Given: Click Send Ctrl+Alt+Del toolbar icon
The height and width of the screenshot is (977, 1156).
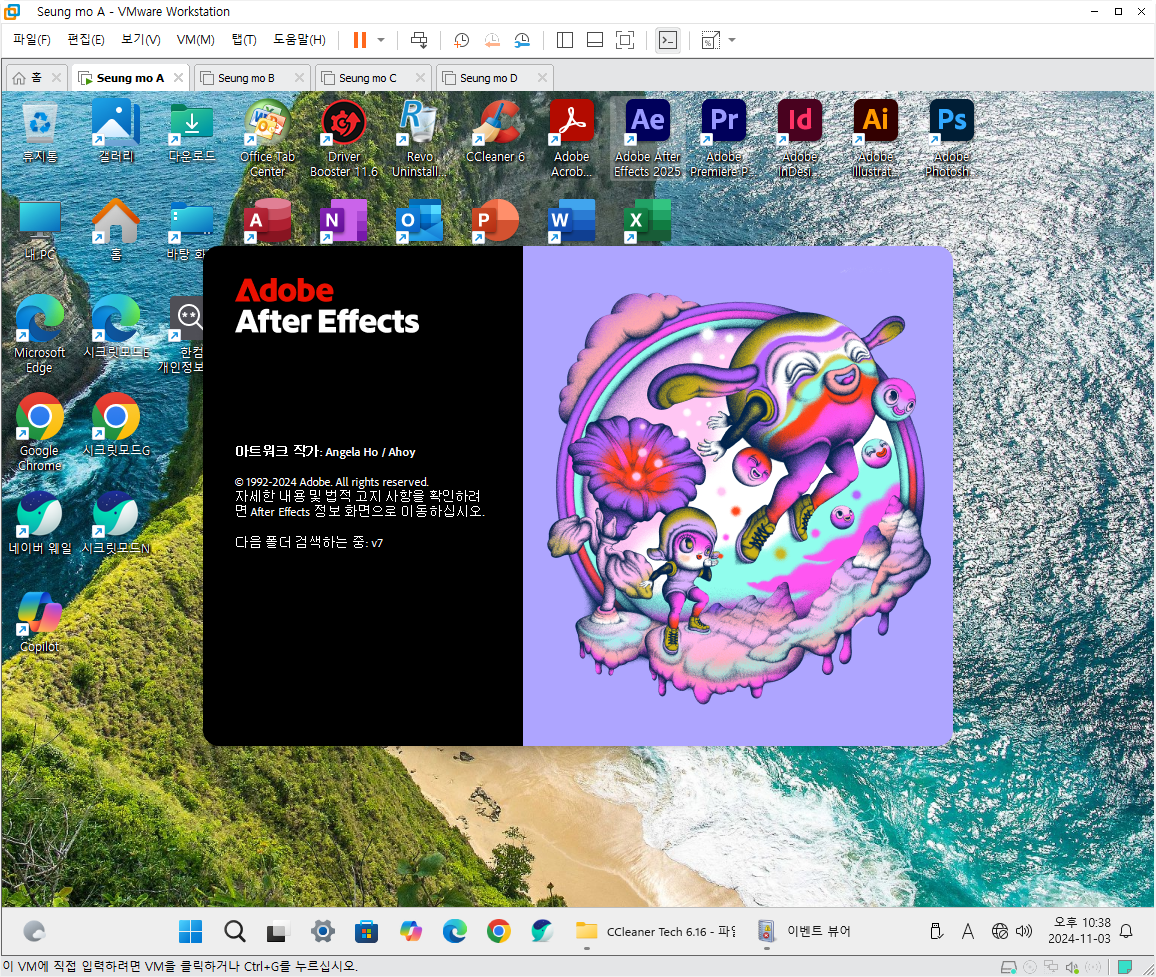Looking at the screenshot, I should (419, 40).
